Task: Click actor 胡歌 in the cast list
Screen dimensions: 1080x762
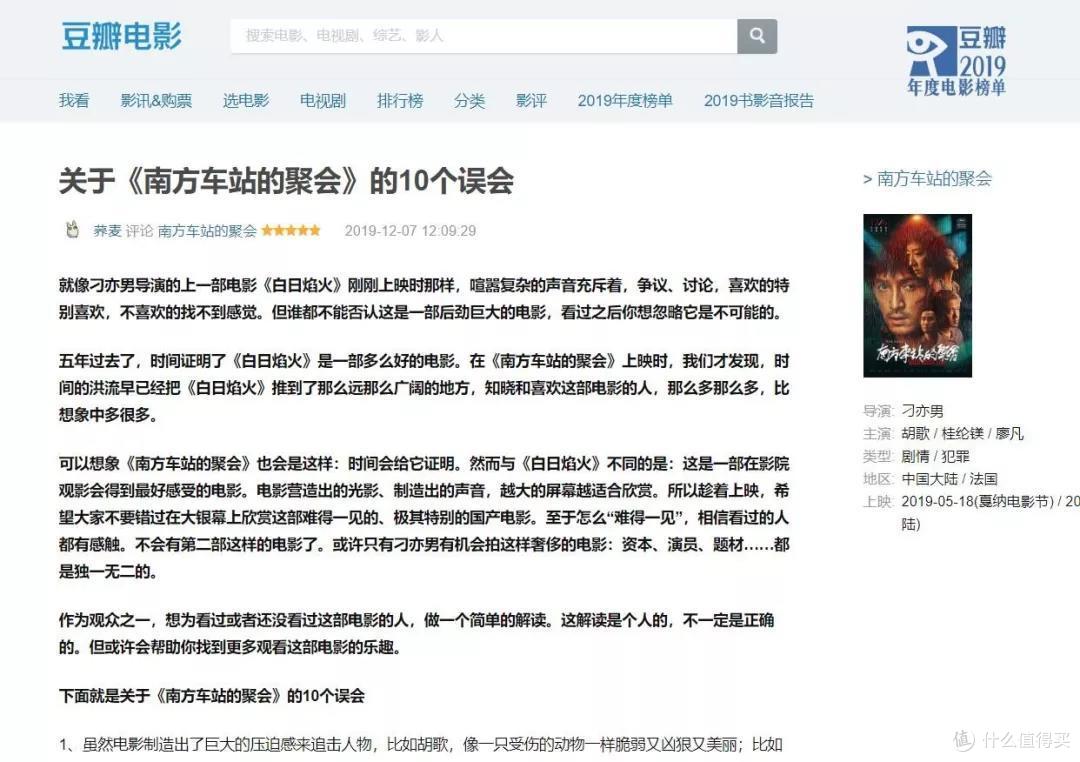Action: point(915,434)
